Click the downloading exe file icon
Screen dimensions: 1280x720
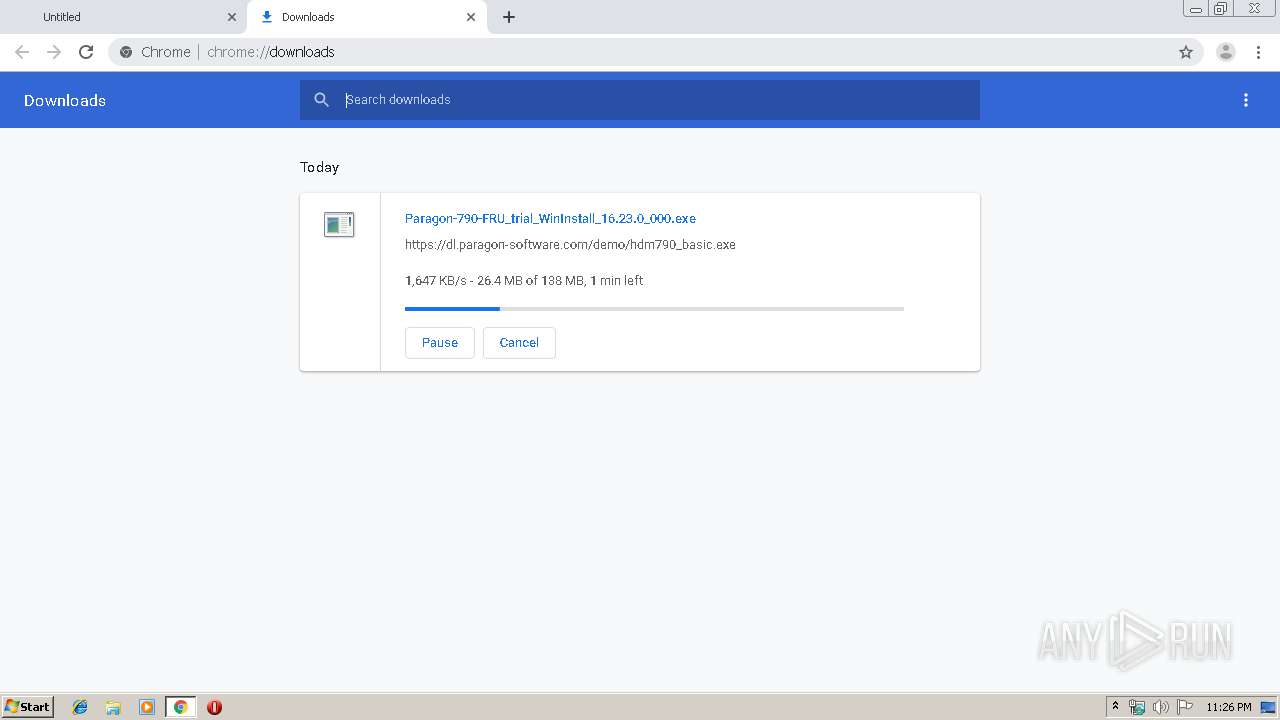point(339,224)
